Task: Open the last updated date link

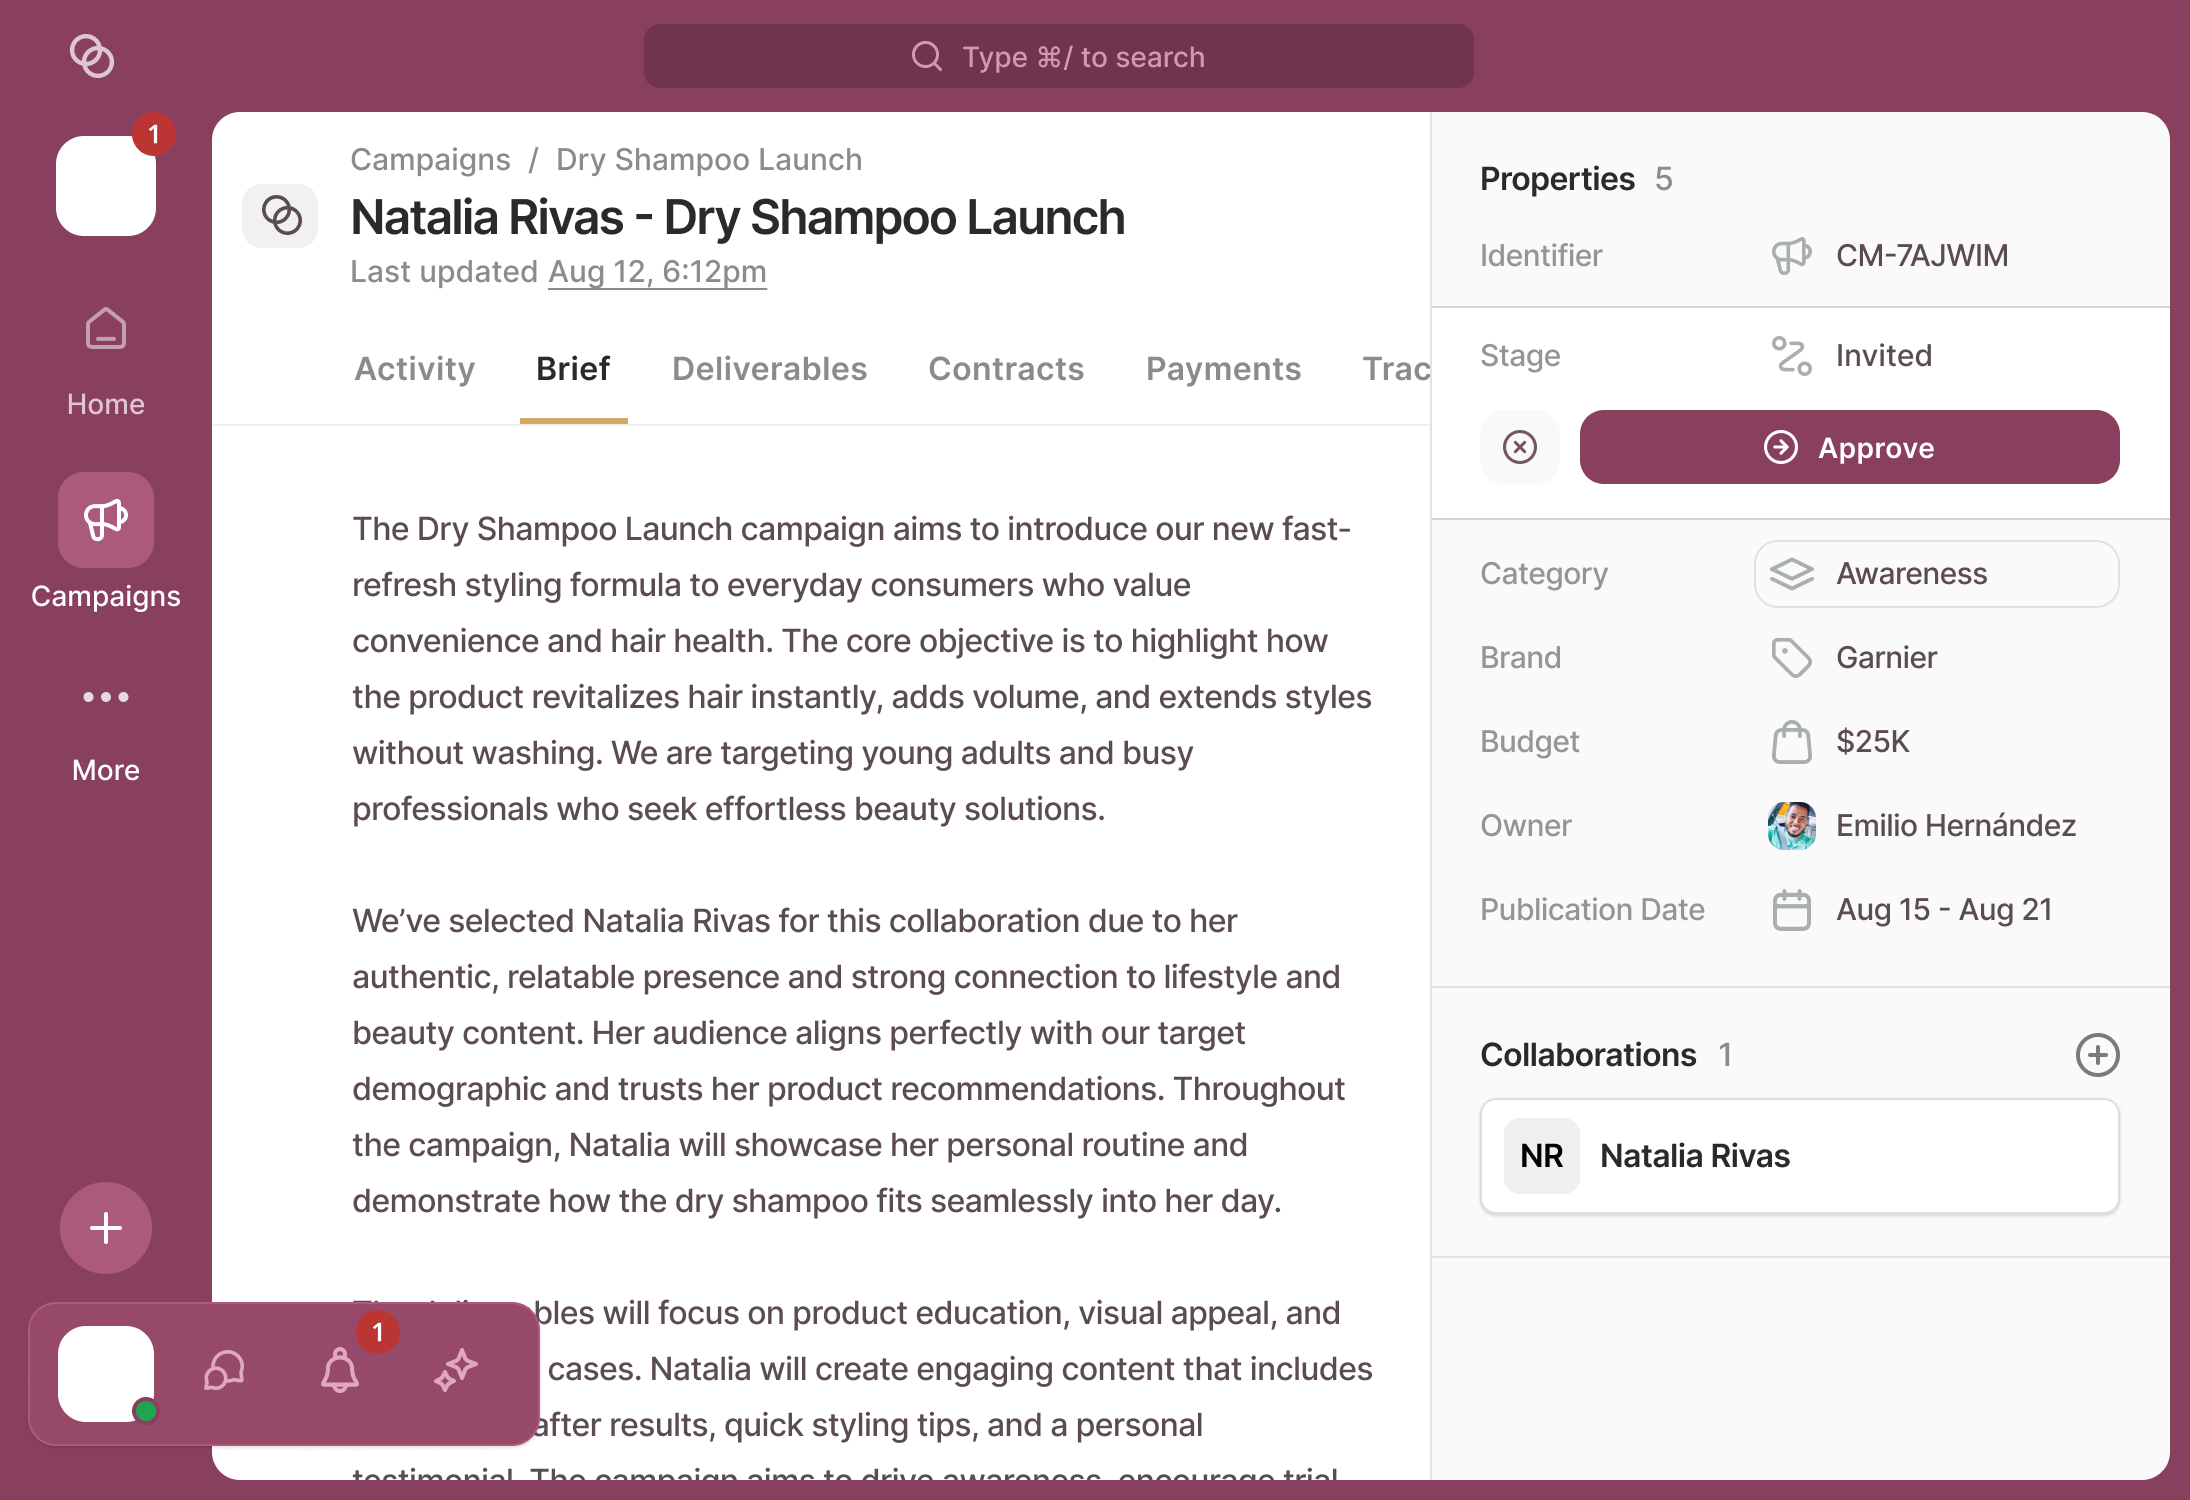Action: [657, 271]
